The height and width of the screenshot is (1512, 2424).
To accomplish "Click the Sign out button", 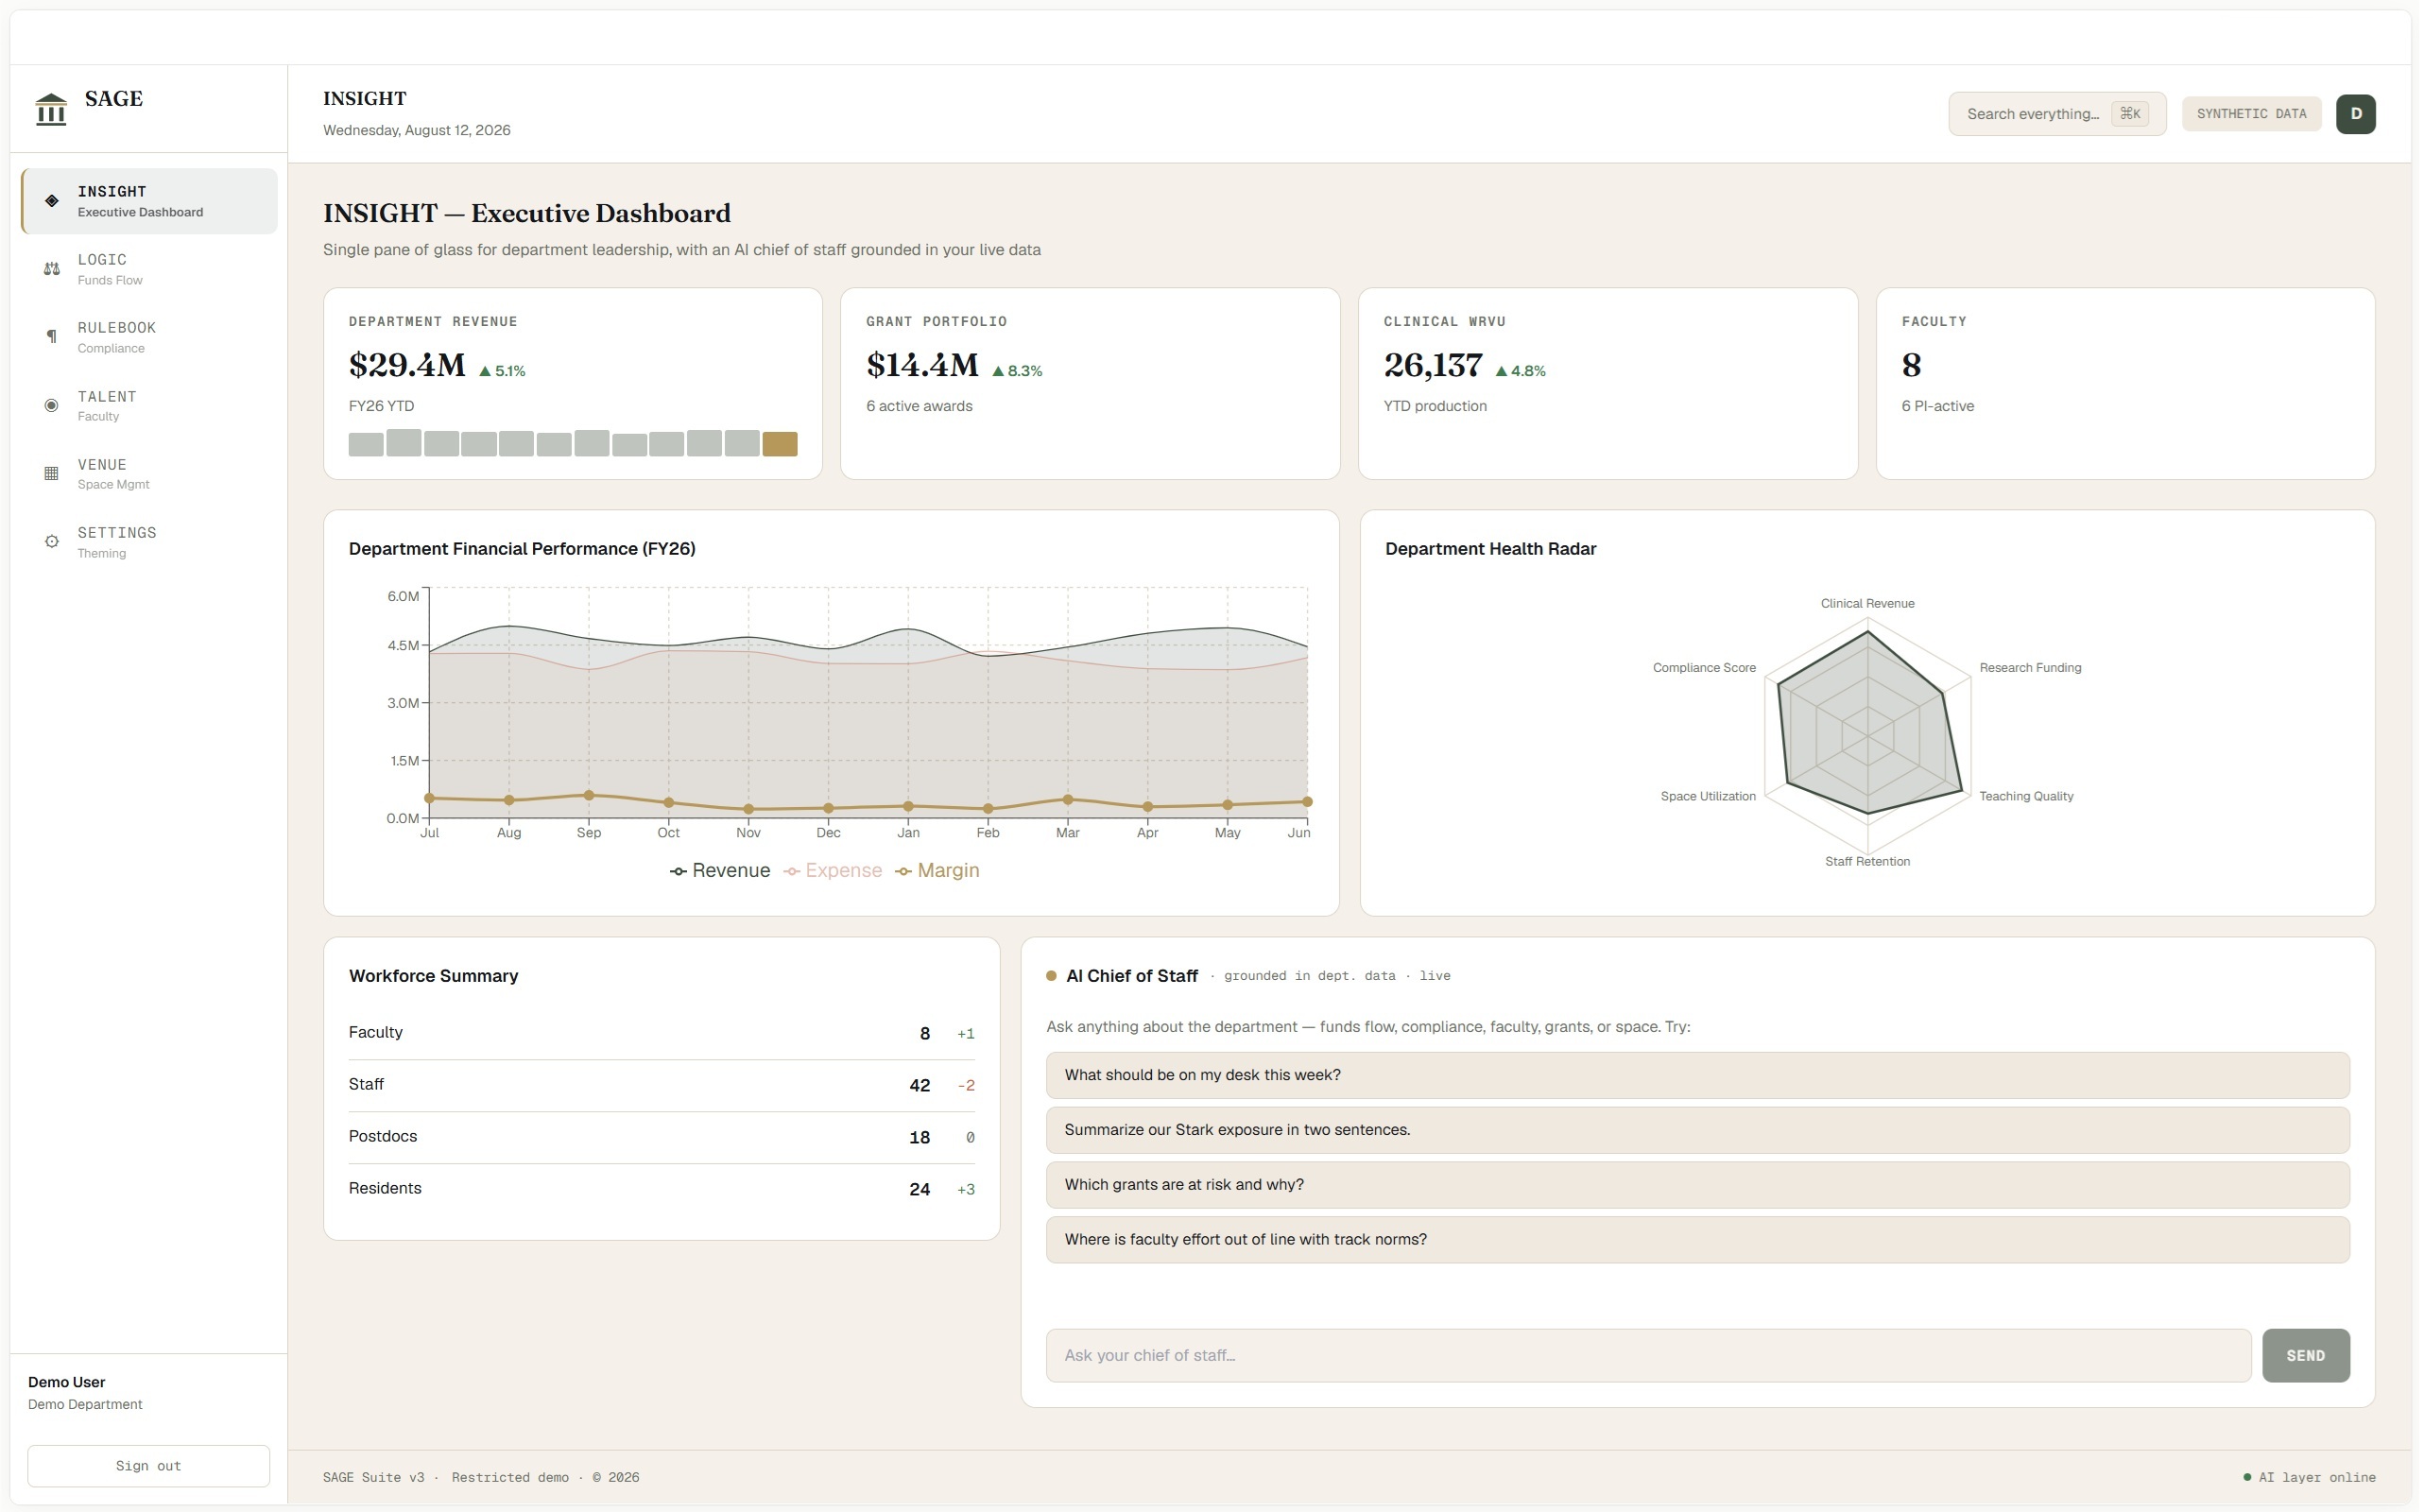I will tap(149, 1467).
